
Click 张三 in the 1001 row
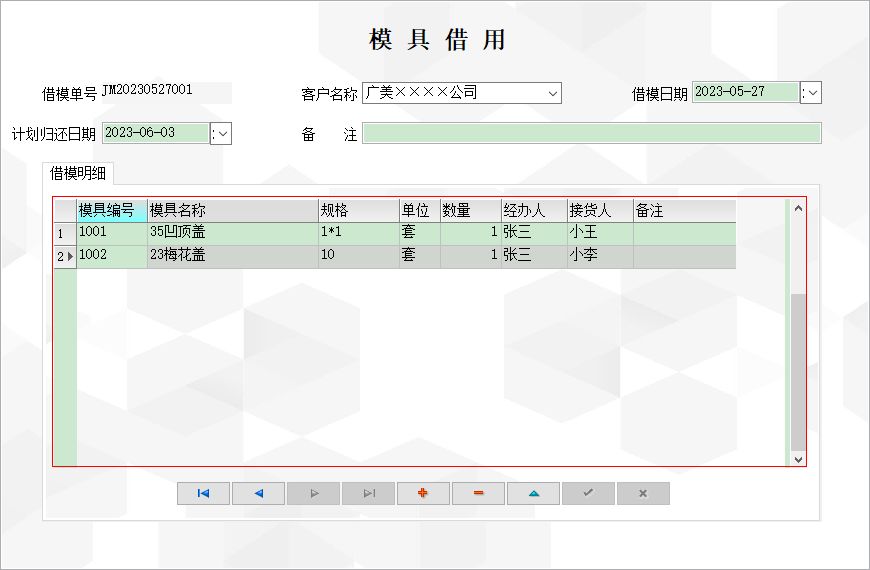tap(534, 234)
